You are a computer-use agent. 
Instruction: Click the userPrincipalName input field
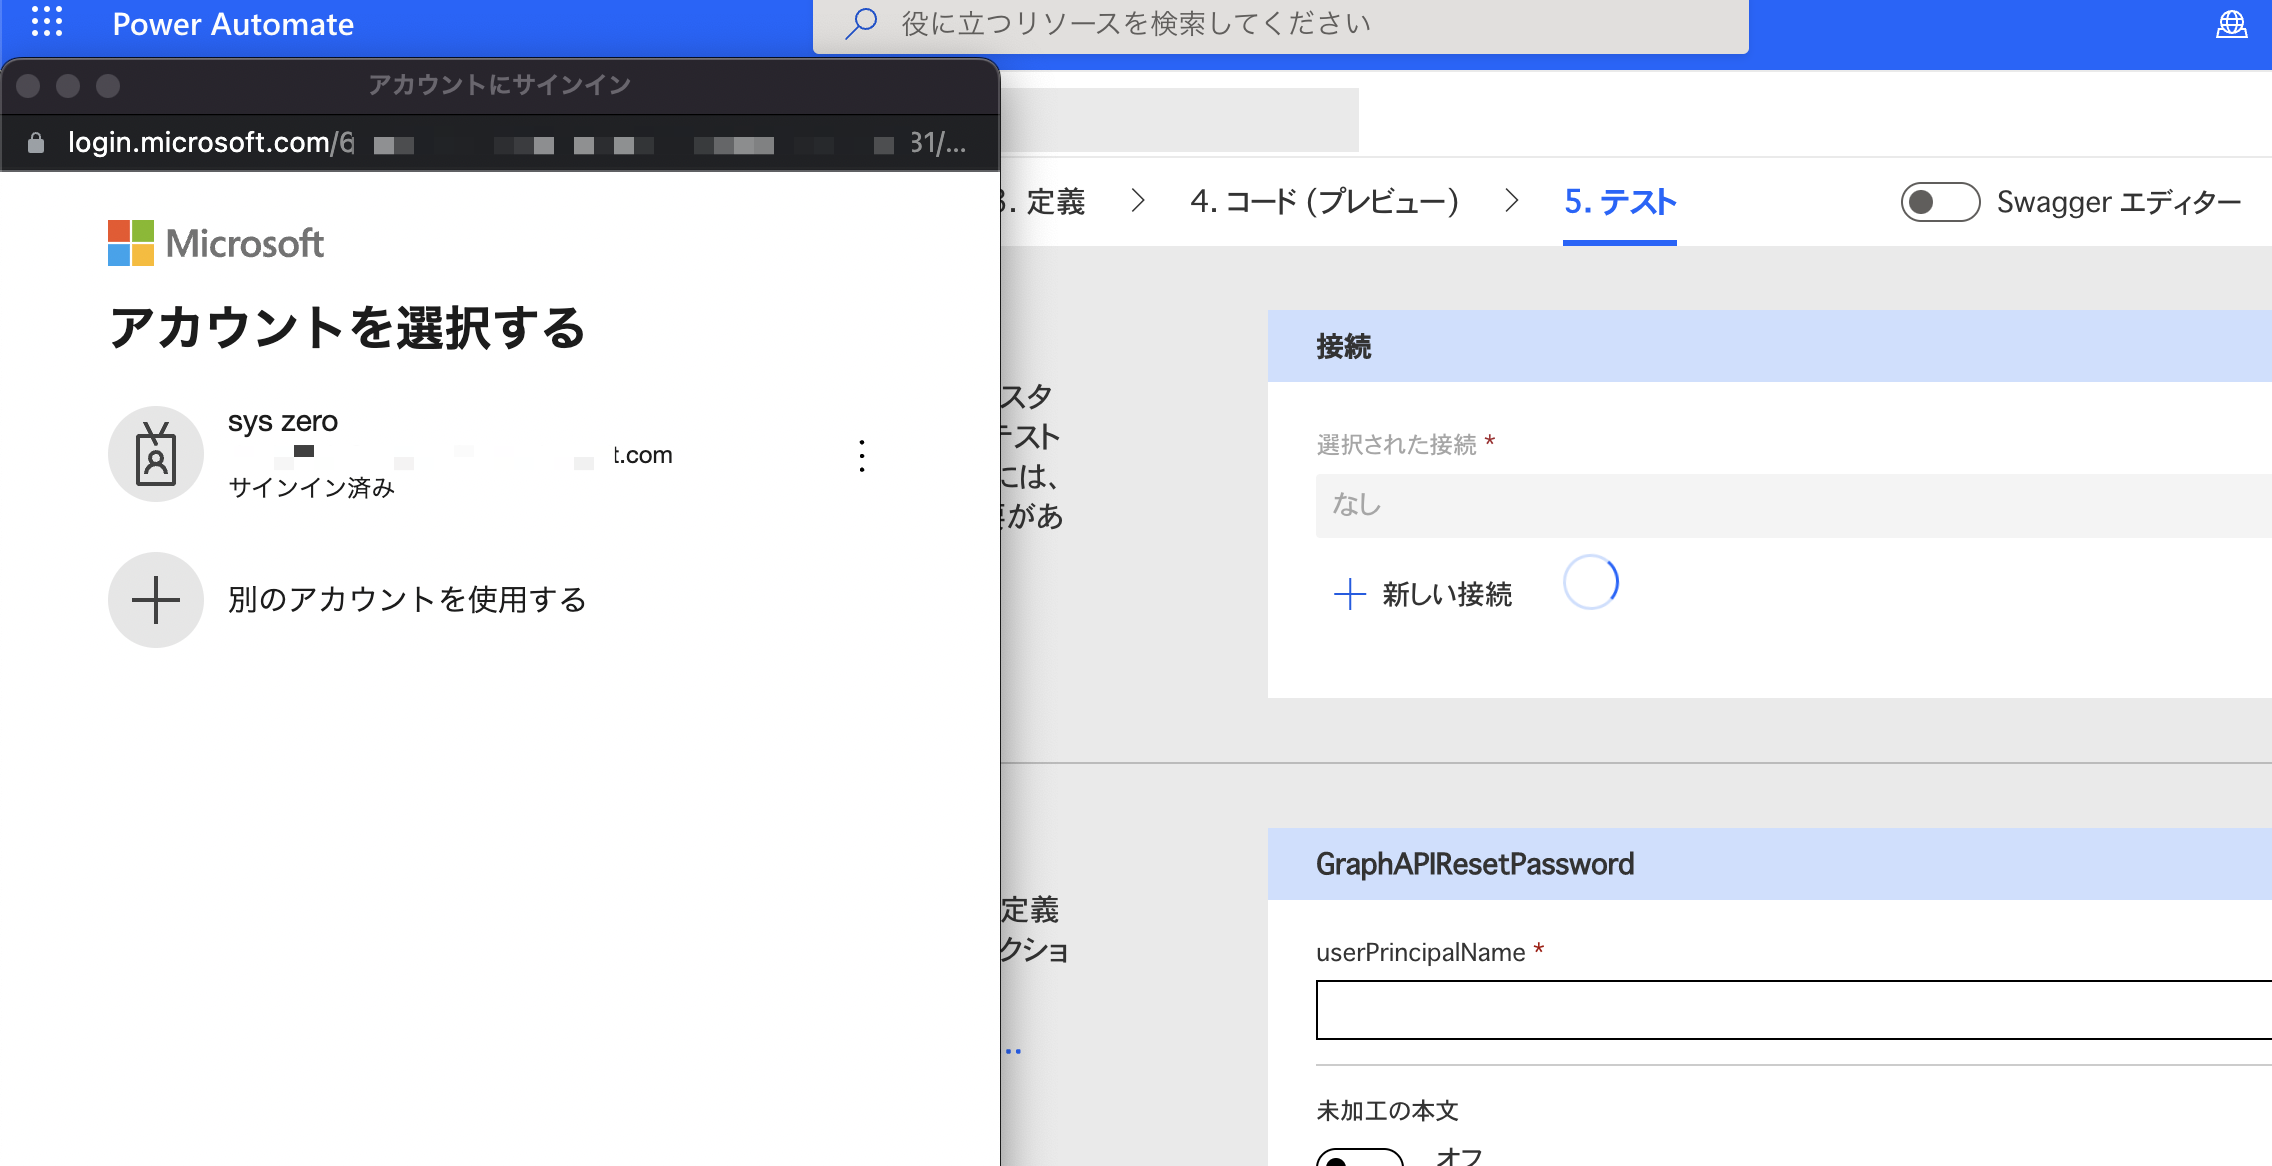tap(1794, 1010)
